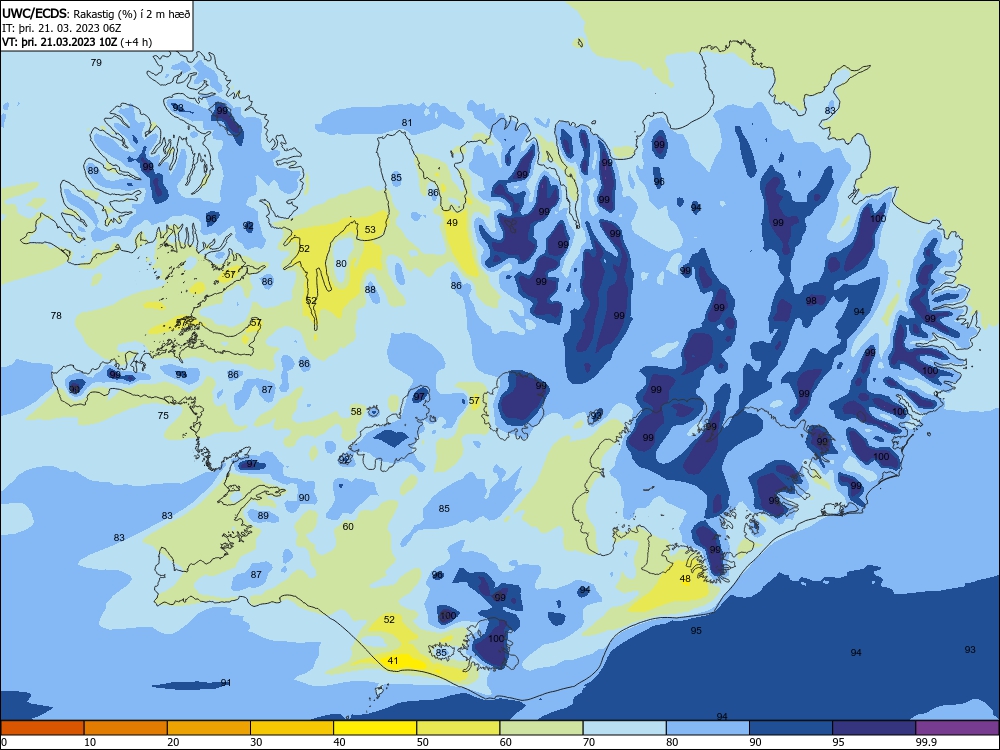Click the '99.9' legend scale label
The image size is (1000, 750).
pos(926,742)
